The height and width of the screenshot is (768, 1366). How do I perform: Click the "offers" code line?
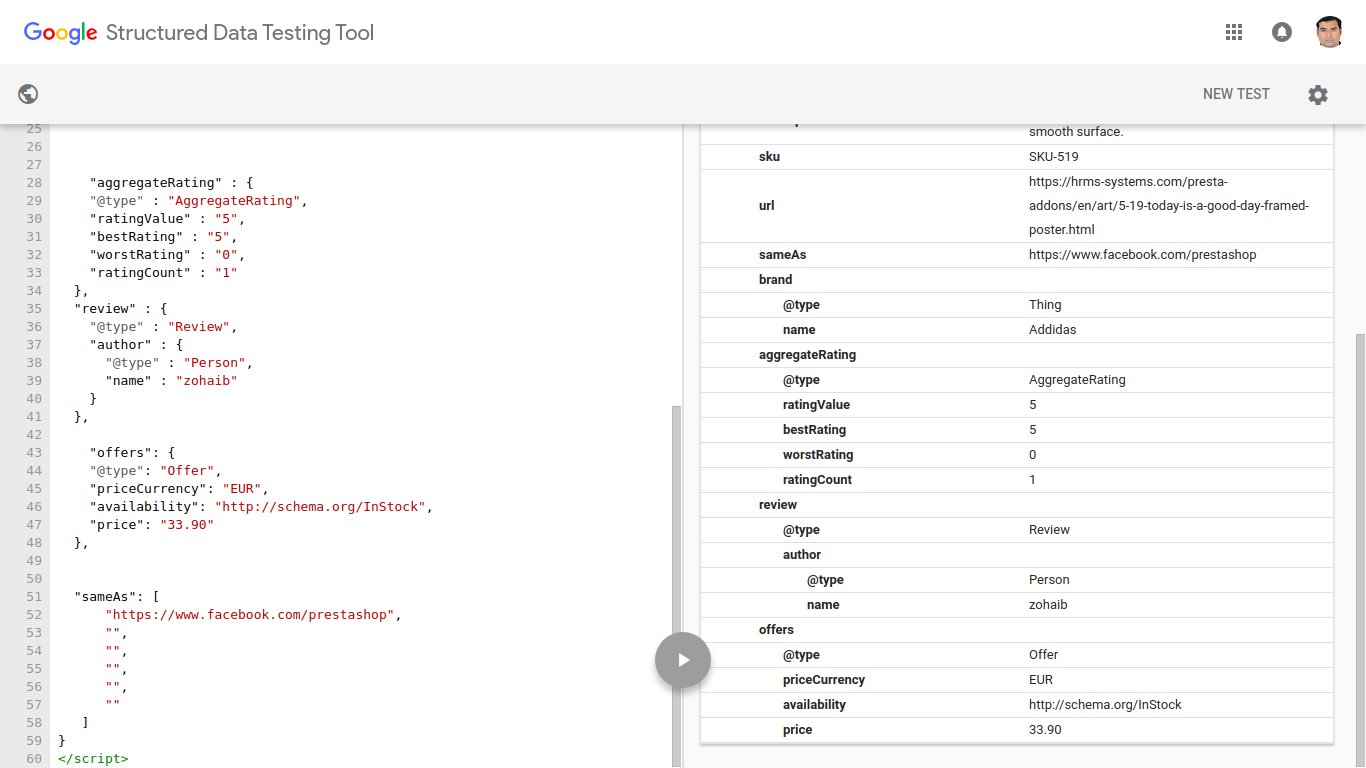tap(132, 453)
